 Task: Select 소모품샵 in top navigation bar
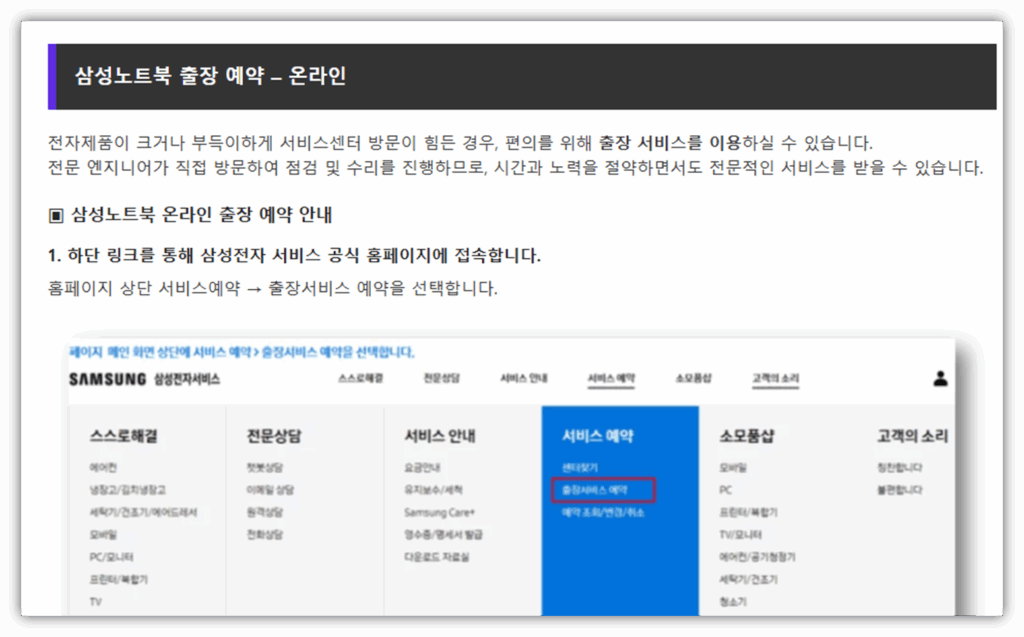[x=693, y=379]
